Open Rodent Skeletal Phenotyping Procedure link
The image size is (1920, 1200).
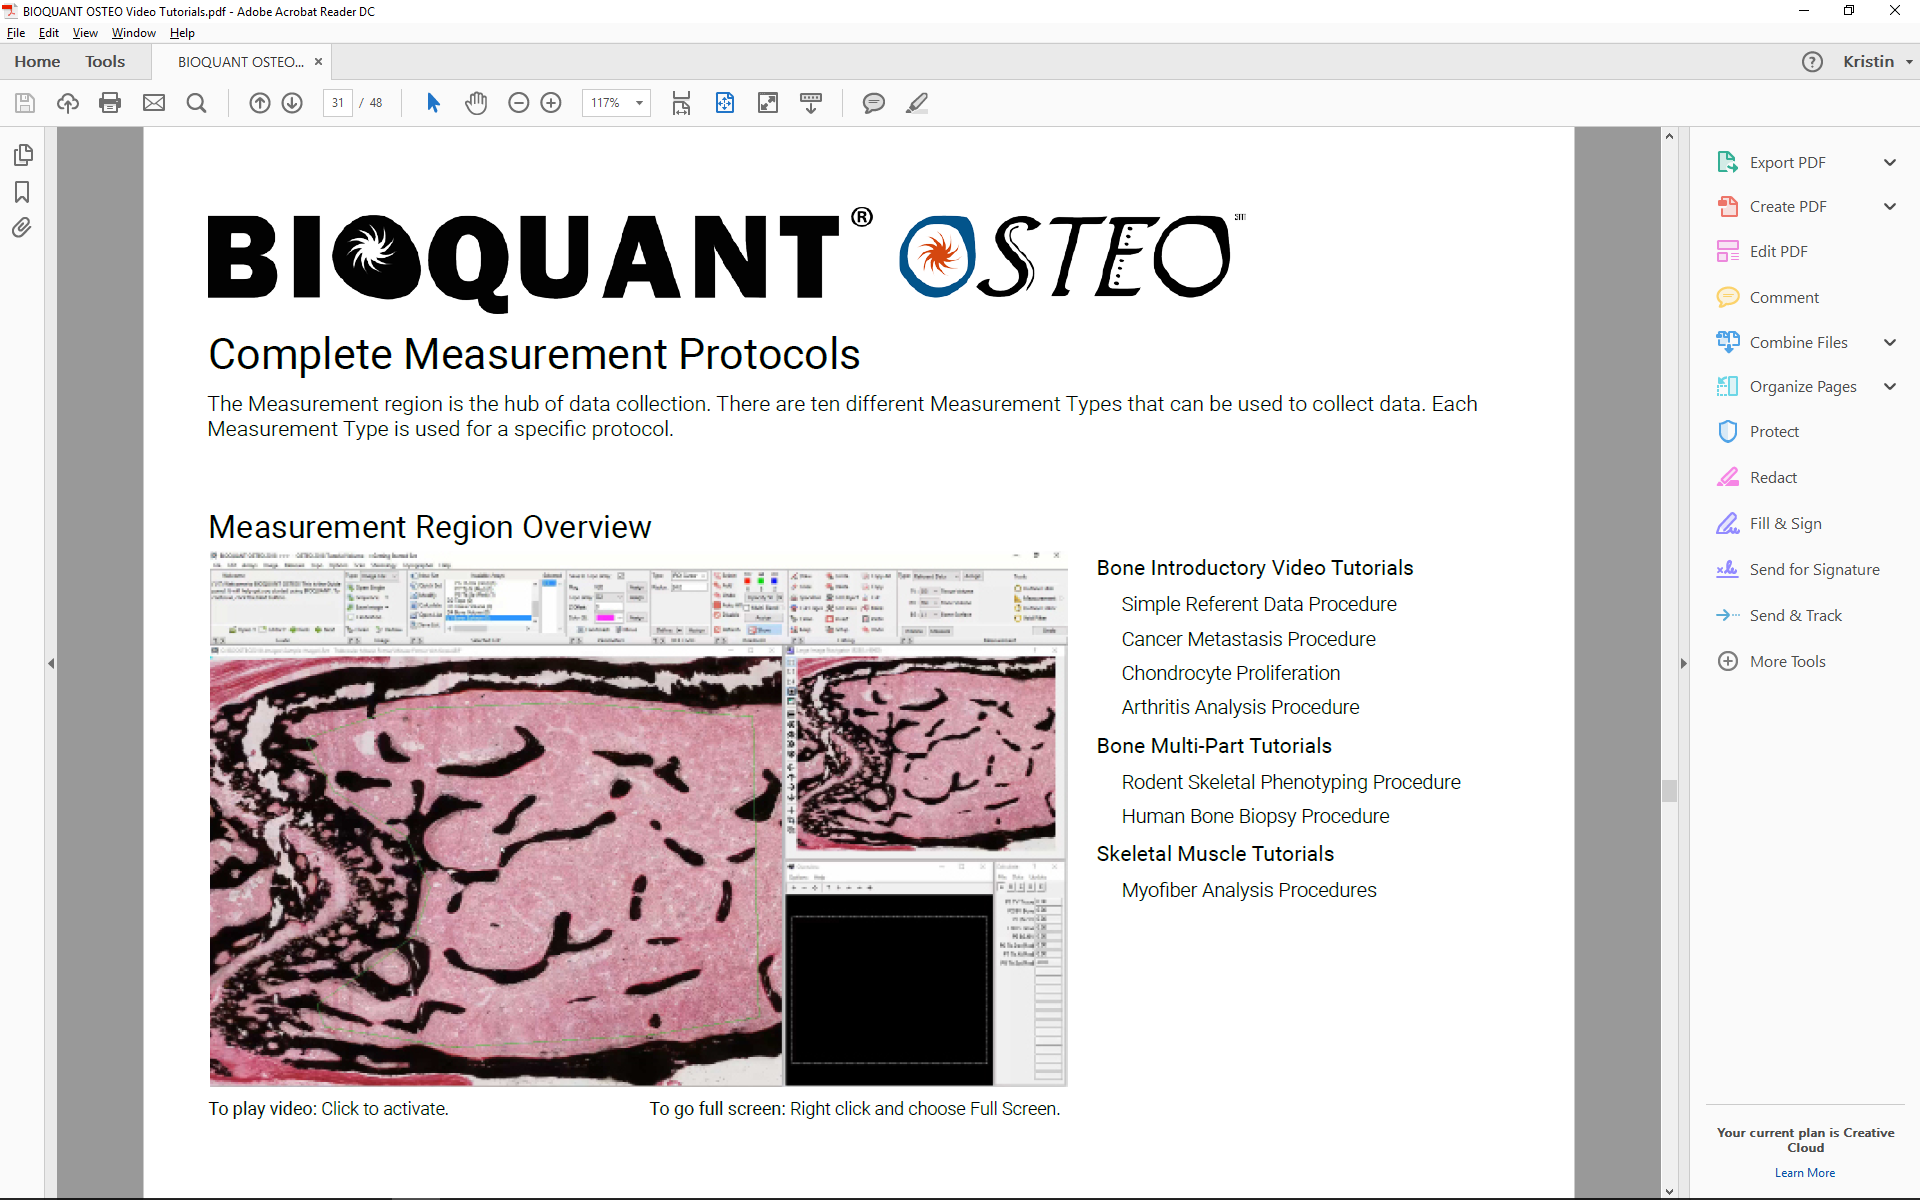[x=1291, y=782]
